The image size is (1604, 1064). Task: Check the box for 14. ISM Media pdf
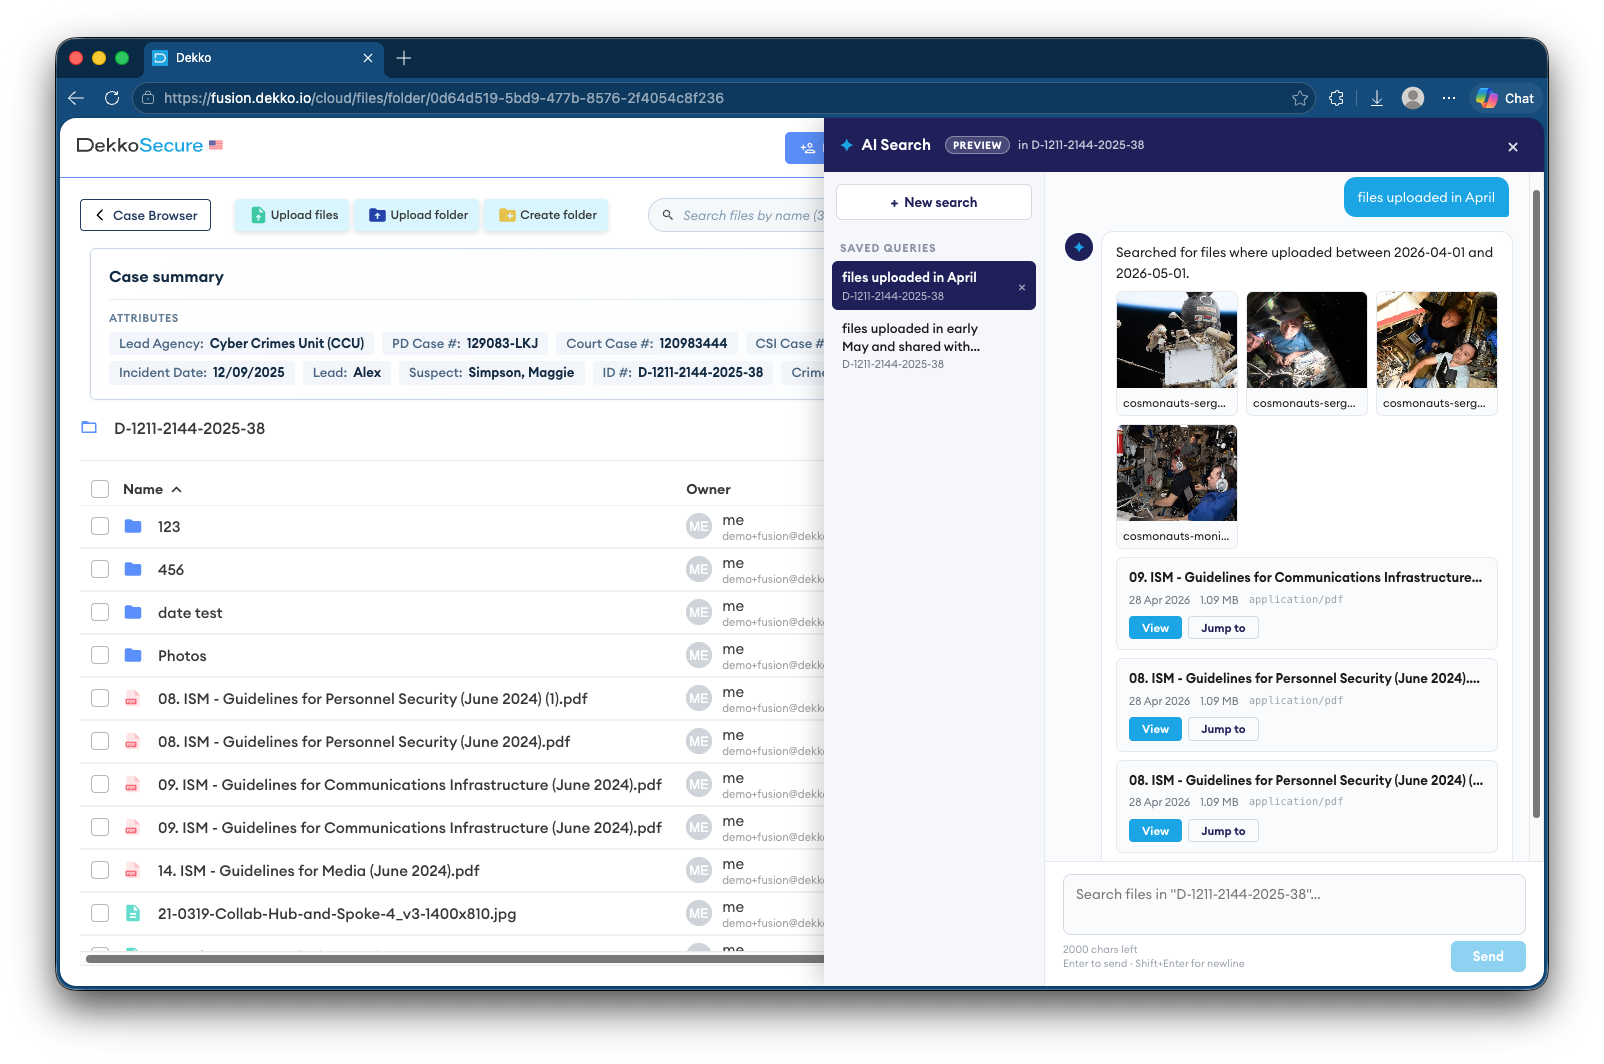pyautogui.click(x=100, y=870)
